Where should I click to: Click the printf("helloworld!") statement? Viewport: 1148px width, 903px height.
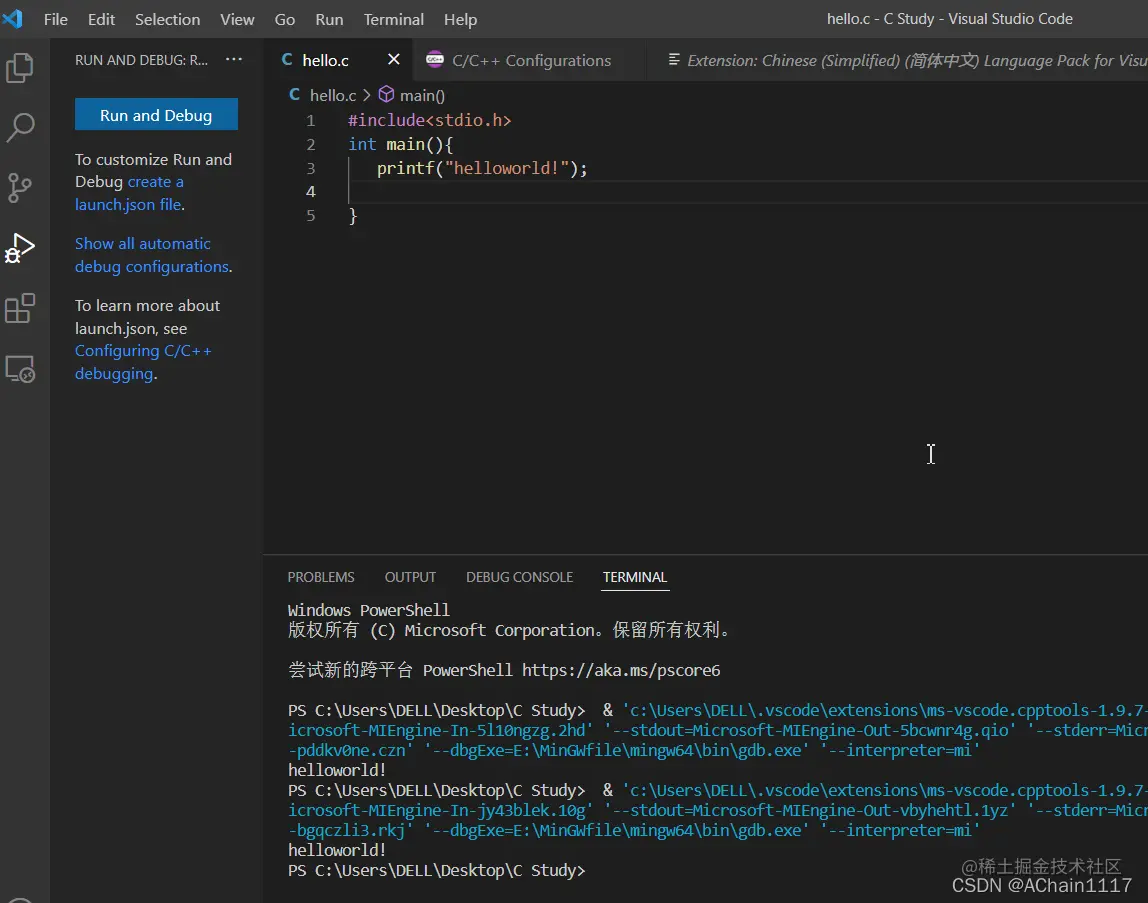(482, 168)
